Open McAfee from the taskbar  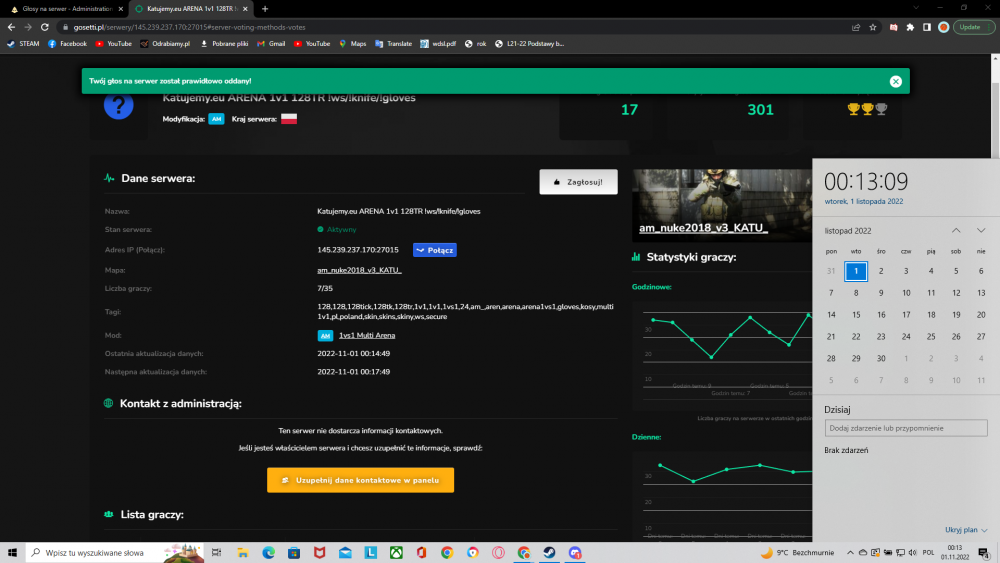point(320,553)
